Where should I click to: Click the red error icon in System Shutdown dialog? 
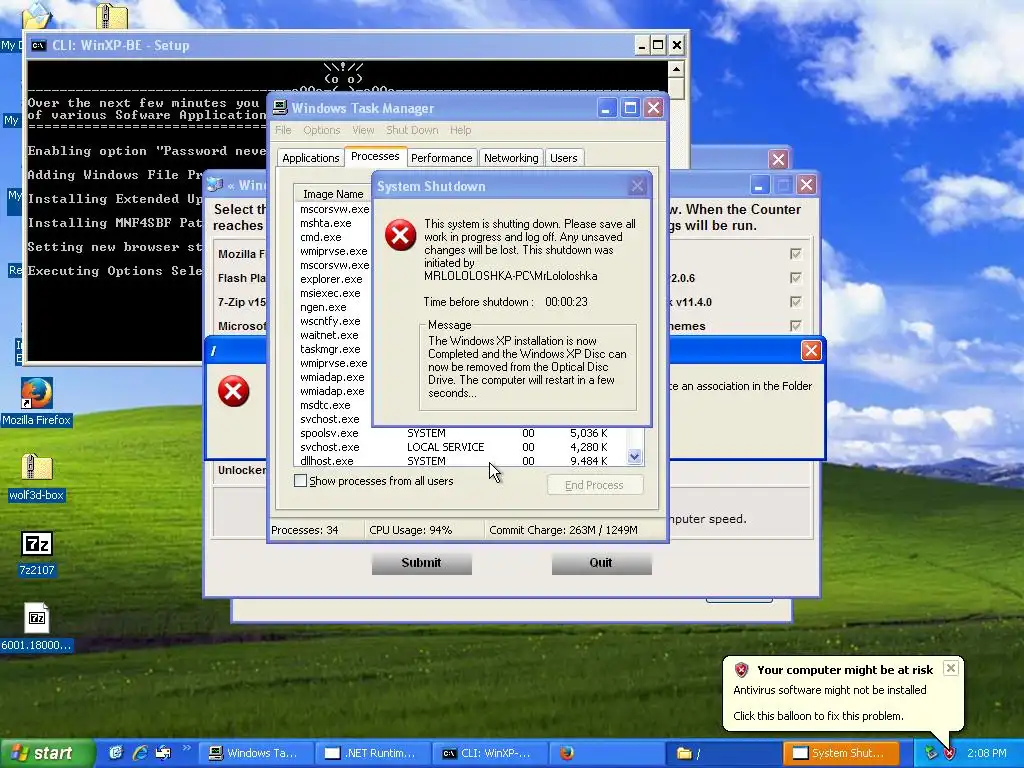pyautogui.click(x=400, y=235)
